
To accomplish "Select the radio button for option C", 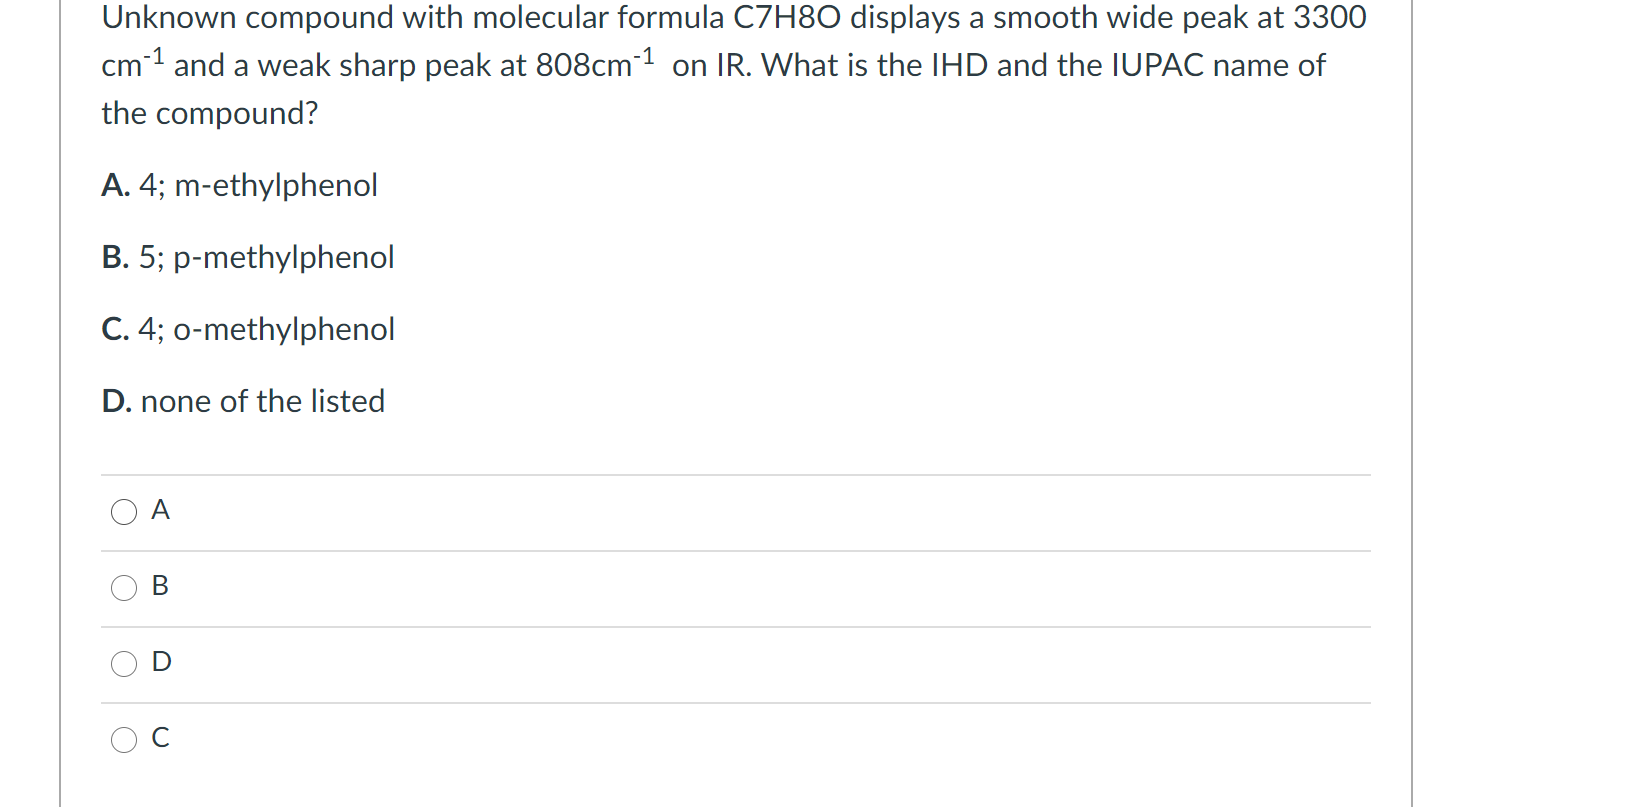I will coord(122,740).
